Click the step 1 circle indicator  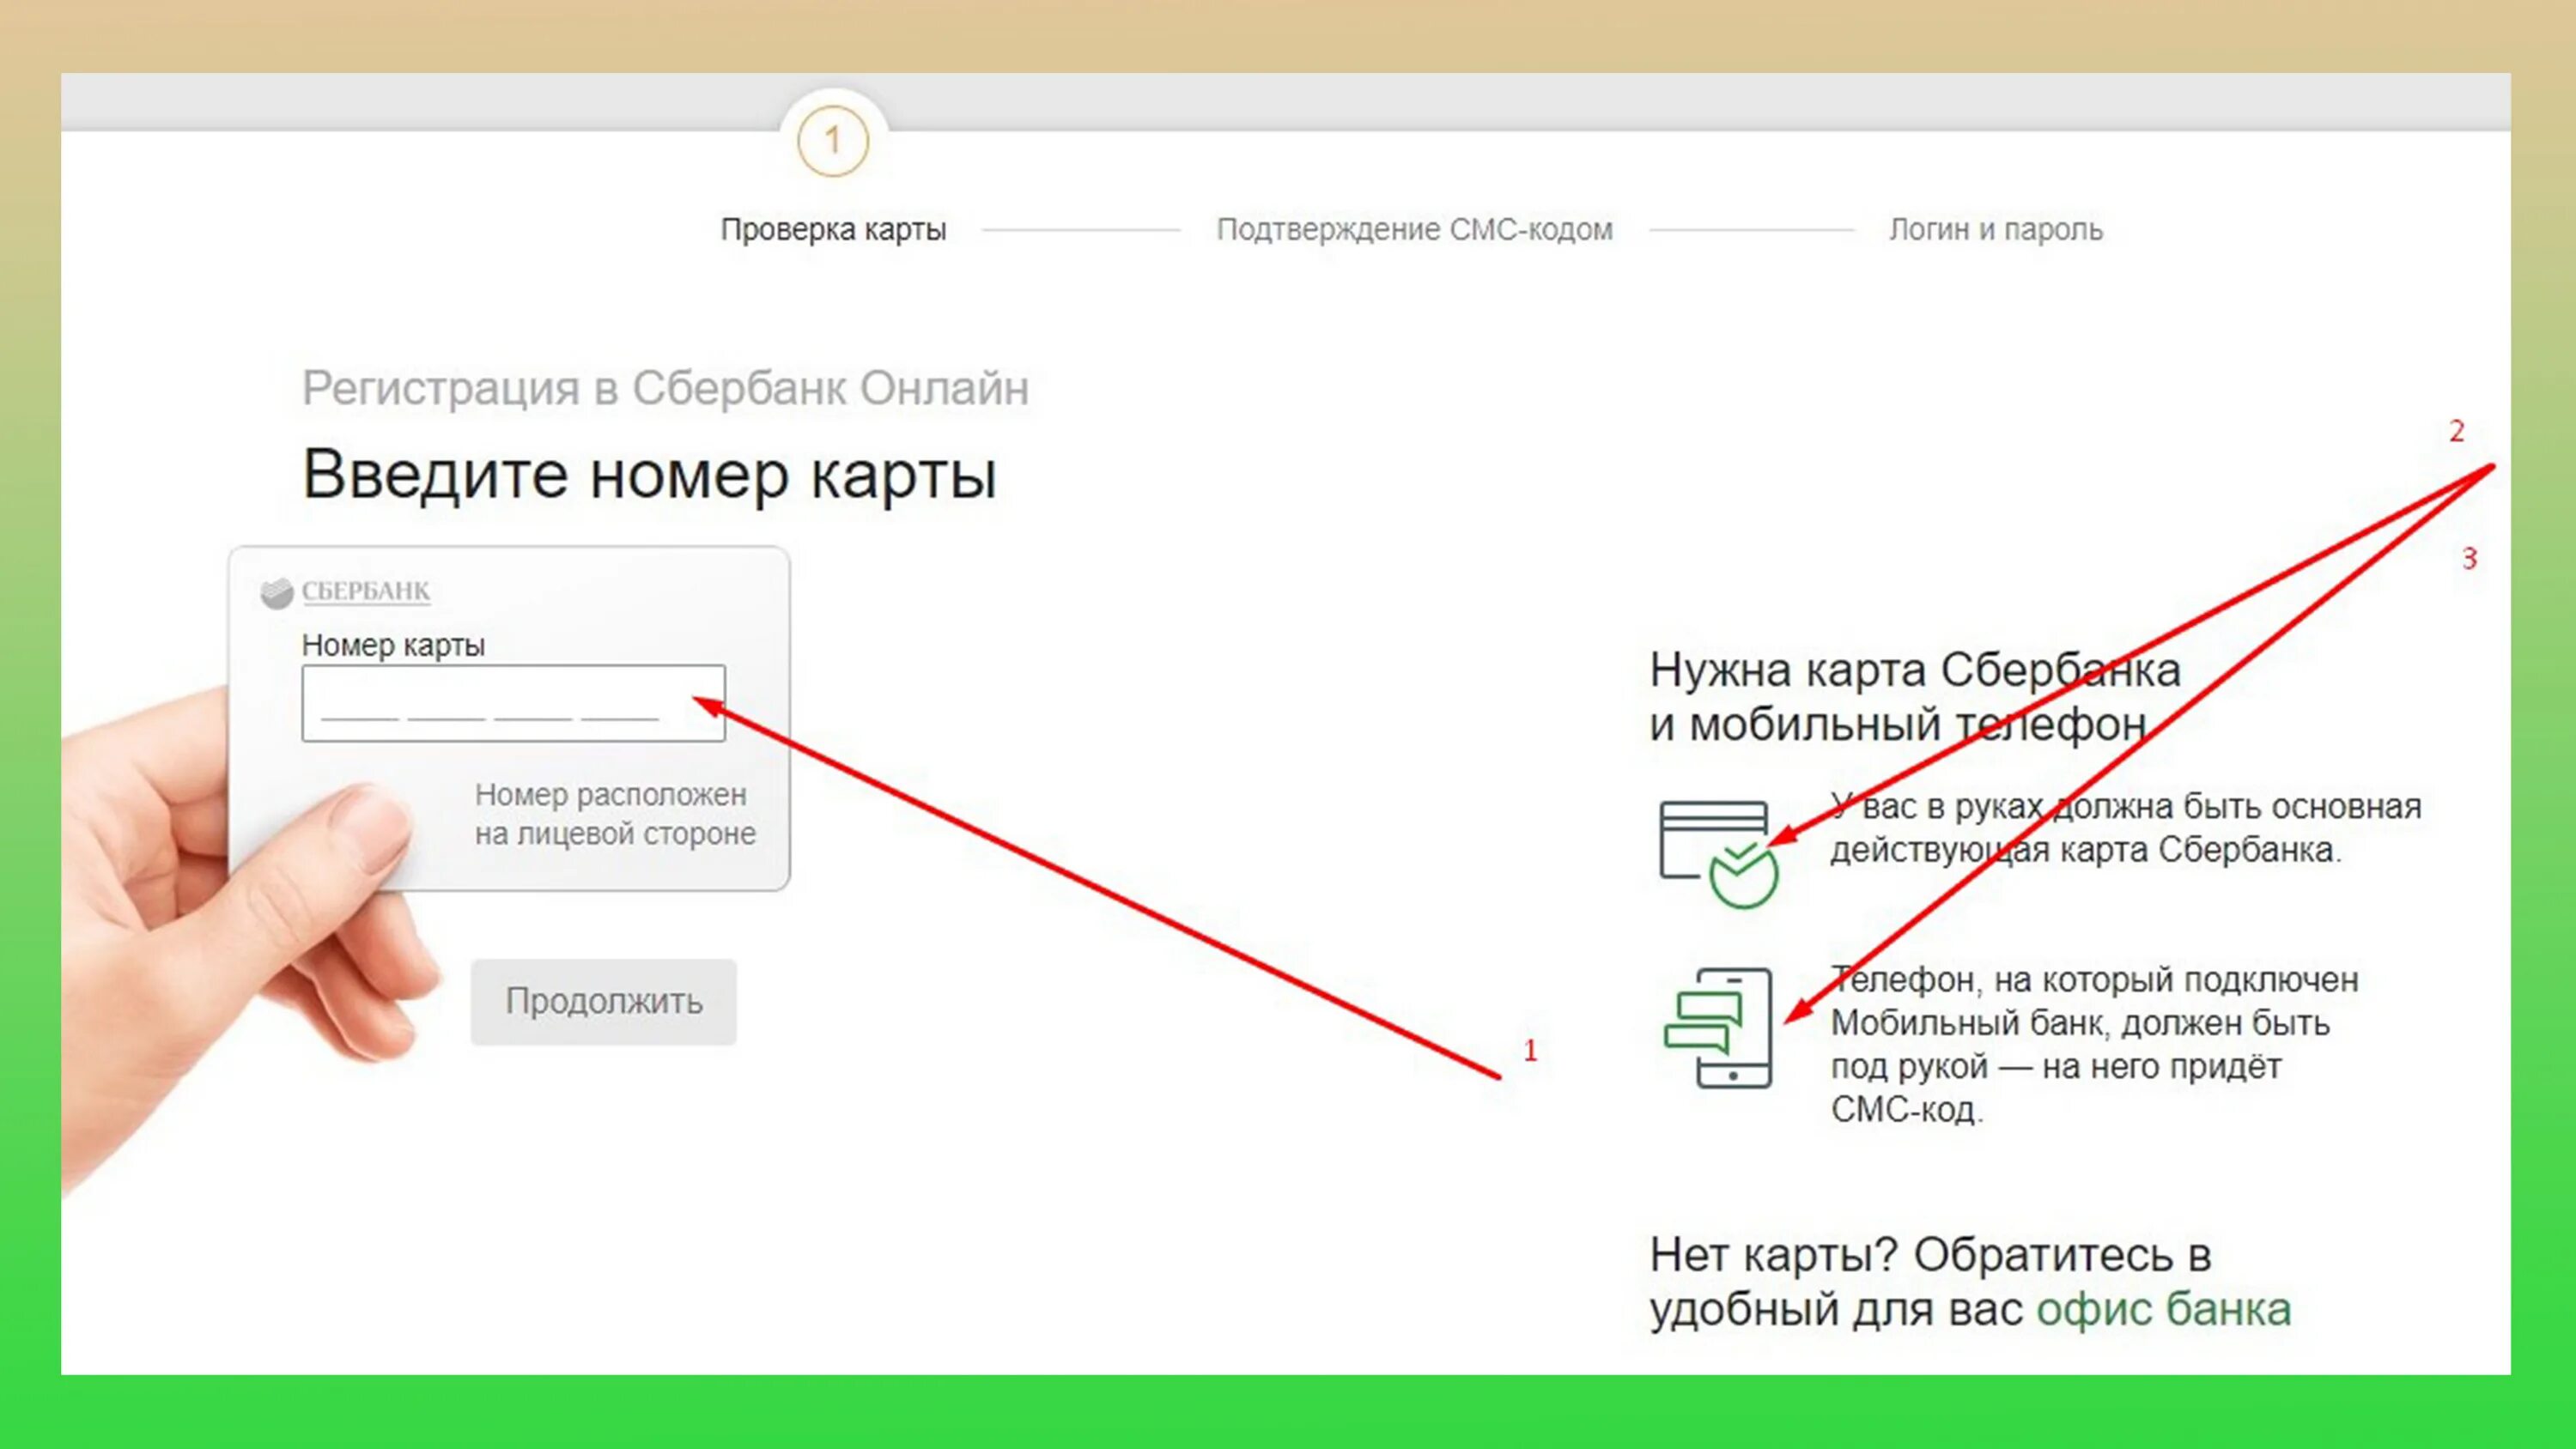pos(833,141)
